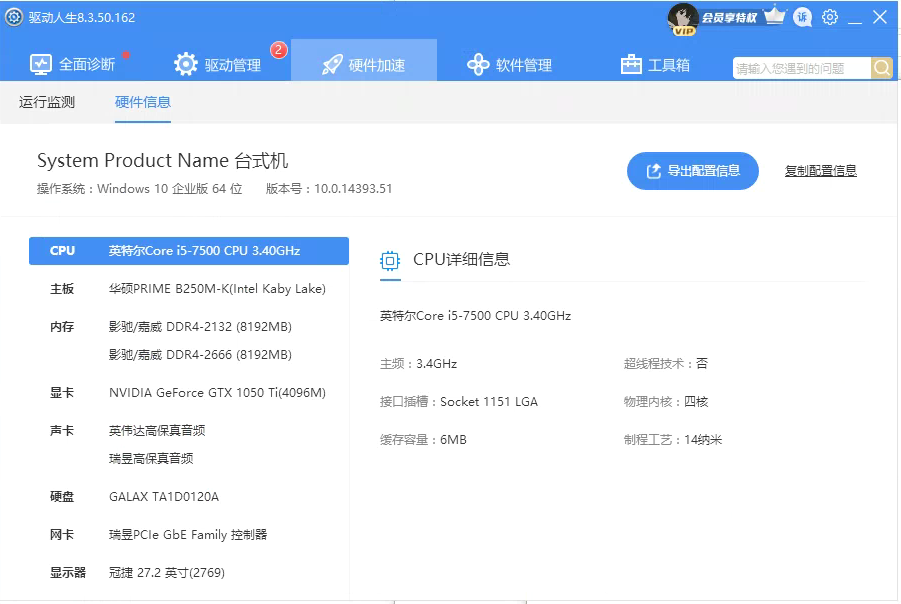This screenshot has height=604, width=901.
Task: Click the CPU详细信息 heading
Action: (461, 260)
